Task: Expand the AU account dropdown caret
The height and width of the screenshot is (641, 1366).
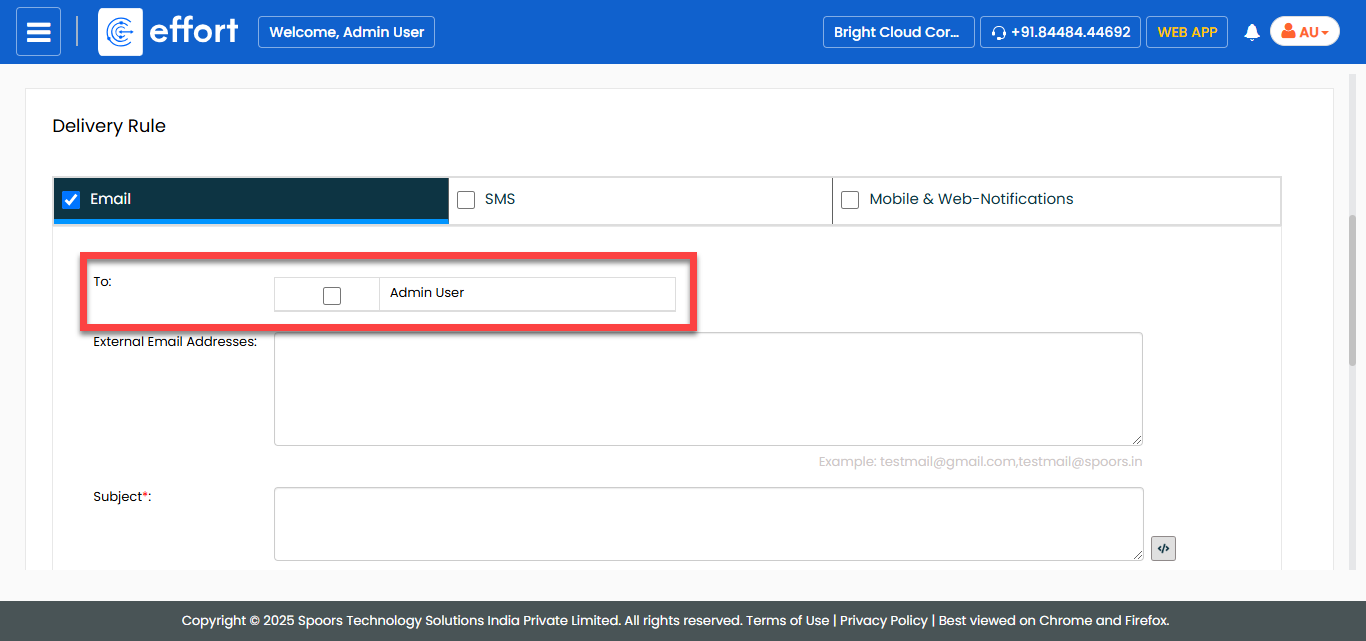Action: click(x=1325, y=33)
